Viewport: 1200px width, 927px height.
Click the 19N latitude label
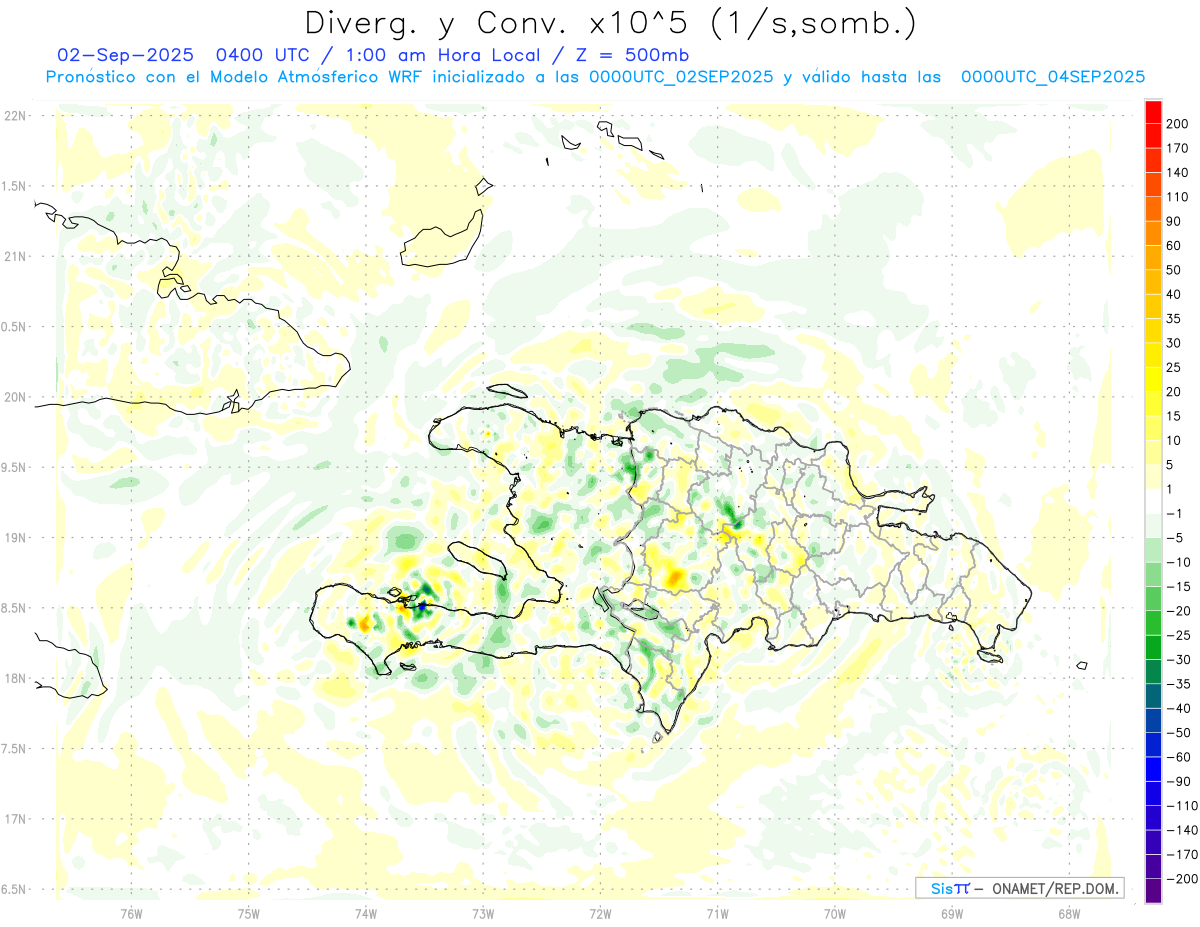coord(14,538)
